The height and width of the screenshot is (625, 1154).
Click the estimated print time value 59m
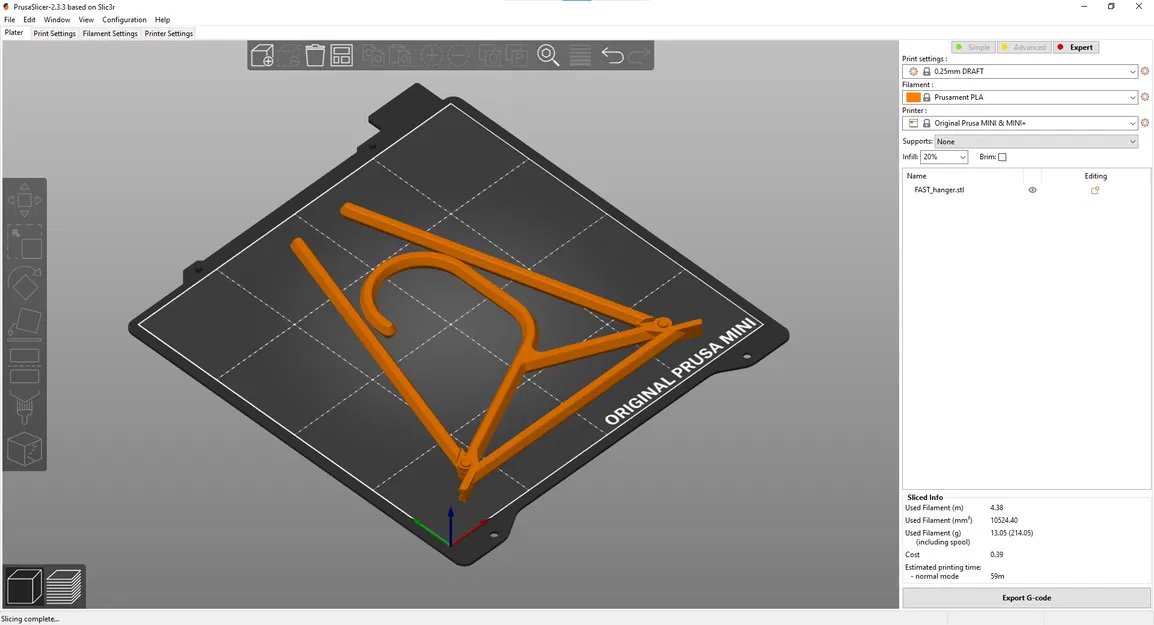tap(997, 576)
